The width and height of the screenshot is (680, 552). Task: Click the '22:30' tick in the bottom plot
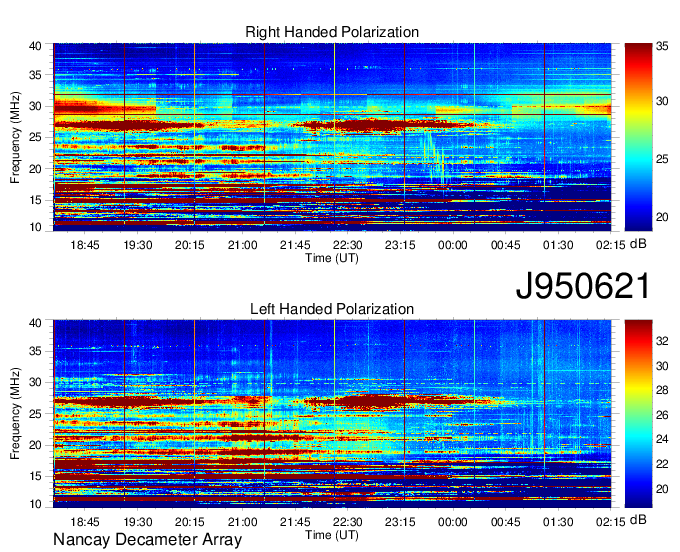(347, 522)
